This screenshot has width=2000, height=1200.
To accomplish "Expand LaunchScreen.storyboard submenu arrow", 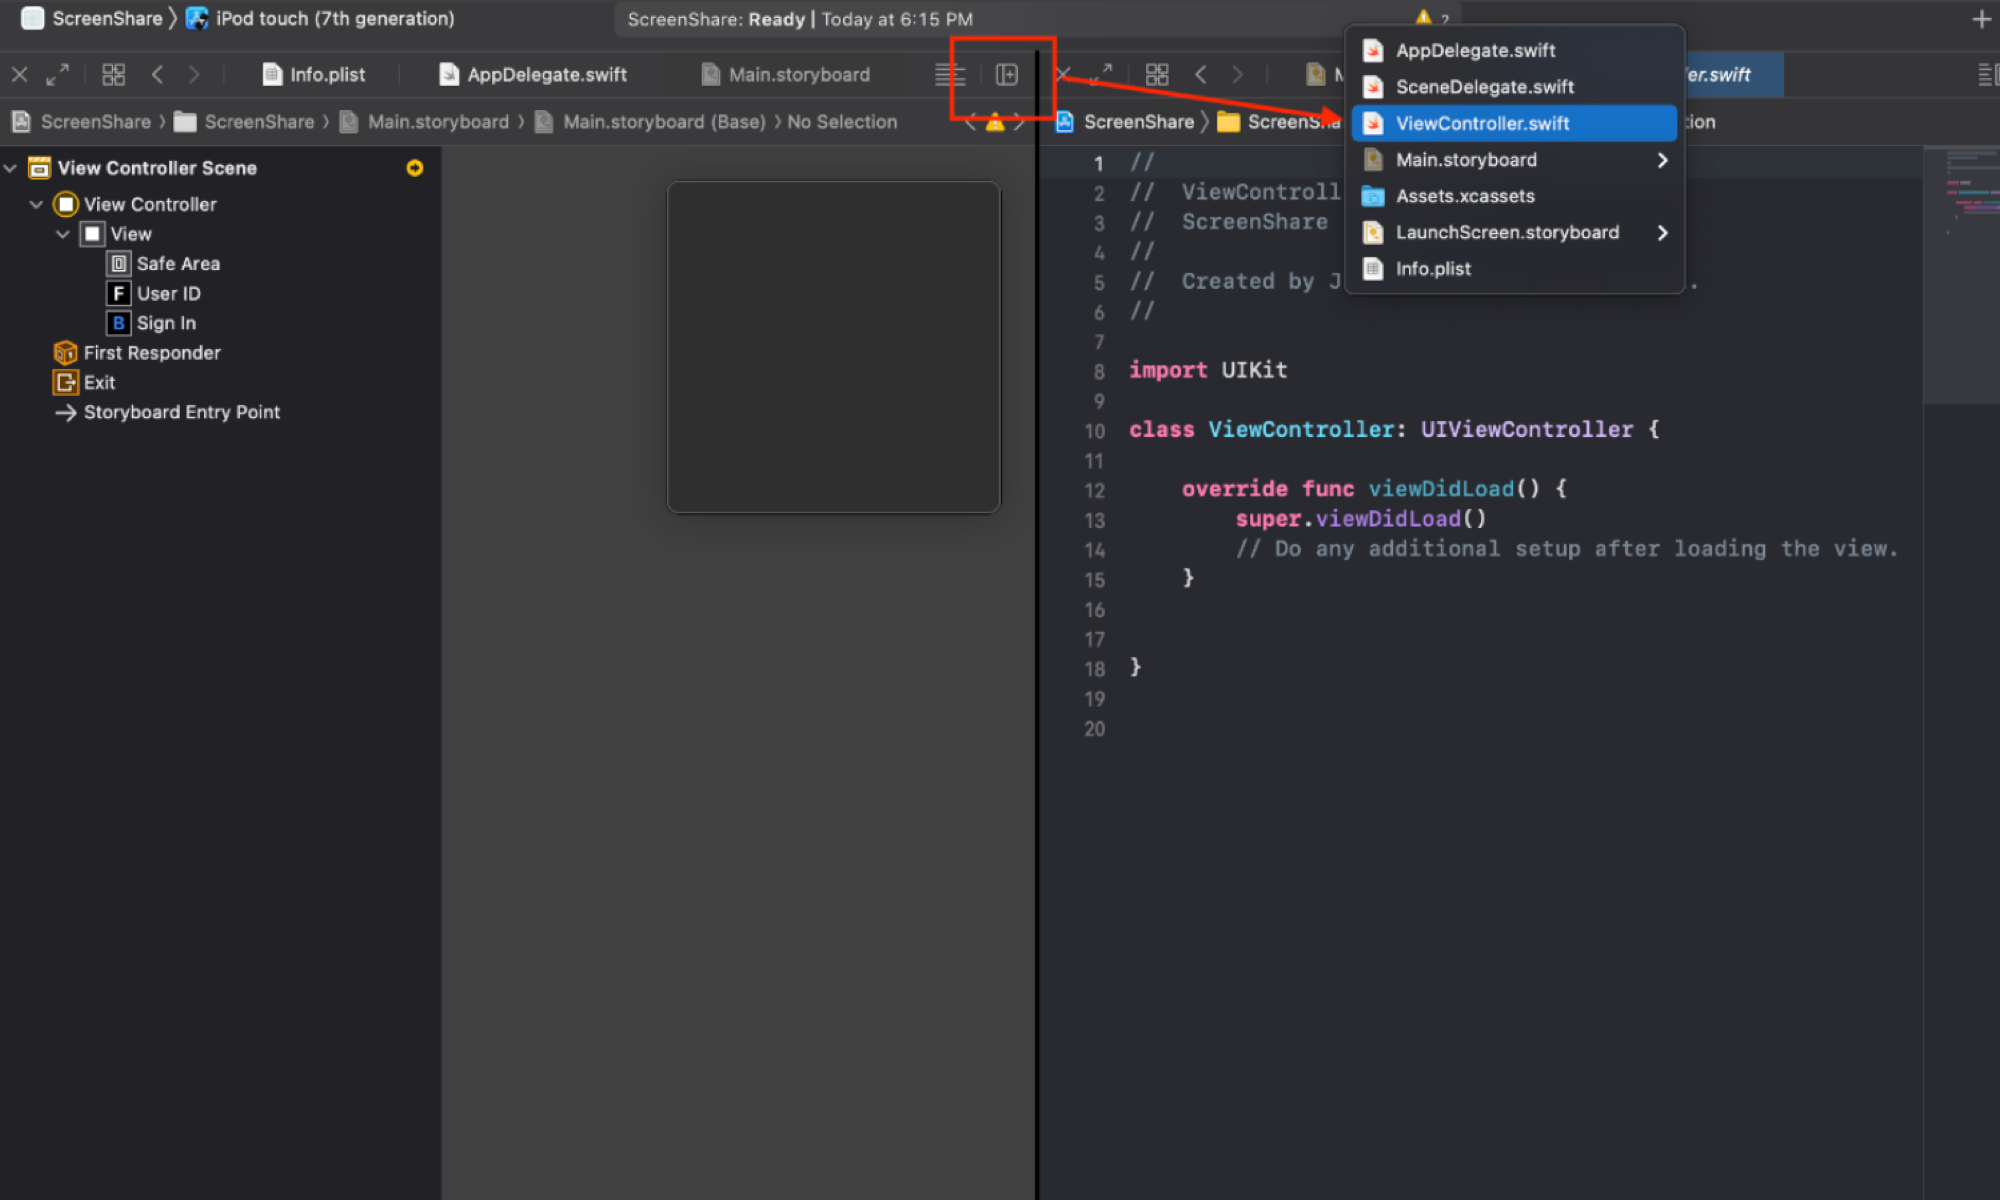I will point(1662,233).
